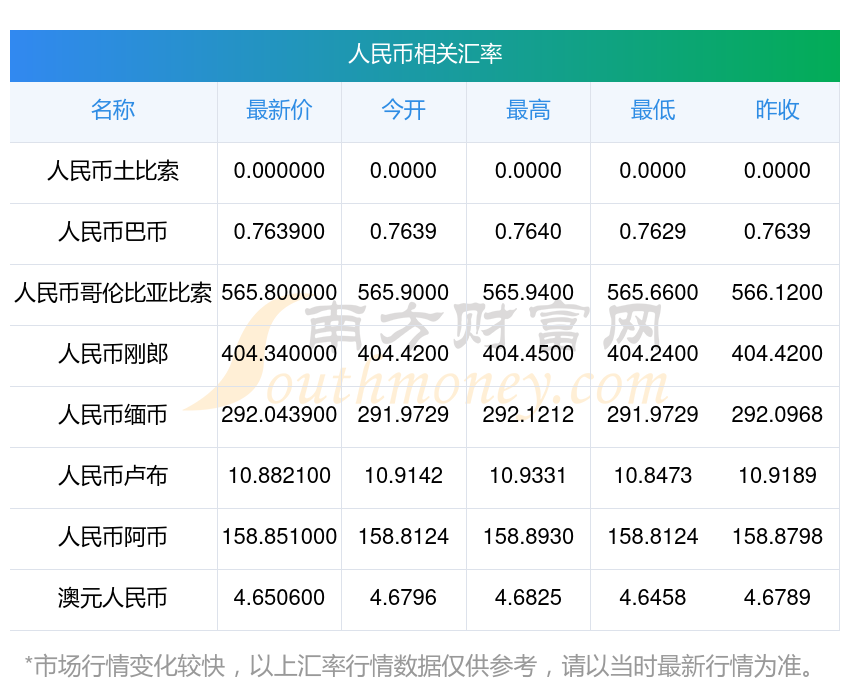Select the 澳元人民币 row name

point(113,598)
